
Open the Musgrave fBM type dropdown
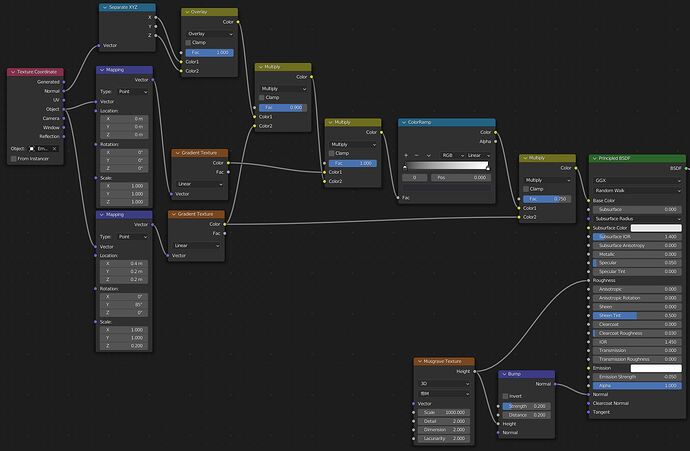[444, 393]
